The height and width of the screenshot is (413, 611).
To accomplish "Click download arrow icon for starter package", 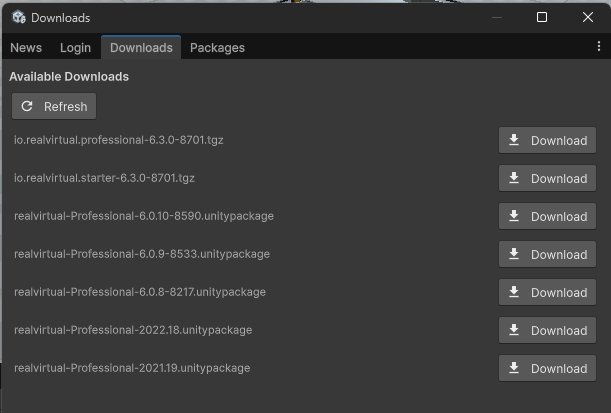I will pyautogui.click(x=514, y=178).
